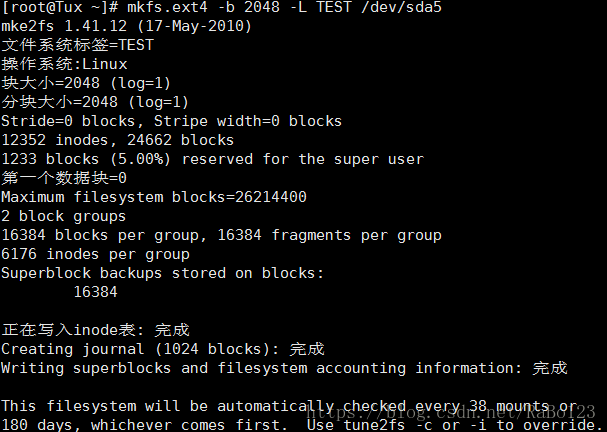Click the Superblock backups stored on blocks line
607x432 pixels.
pyautogui.click(x=163, y=273)
